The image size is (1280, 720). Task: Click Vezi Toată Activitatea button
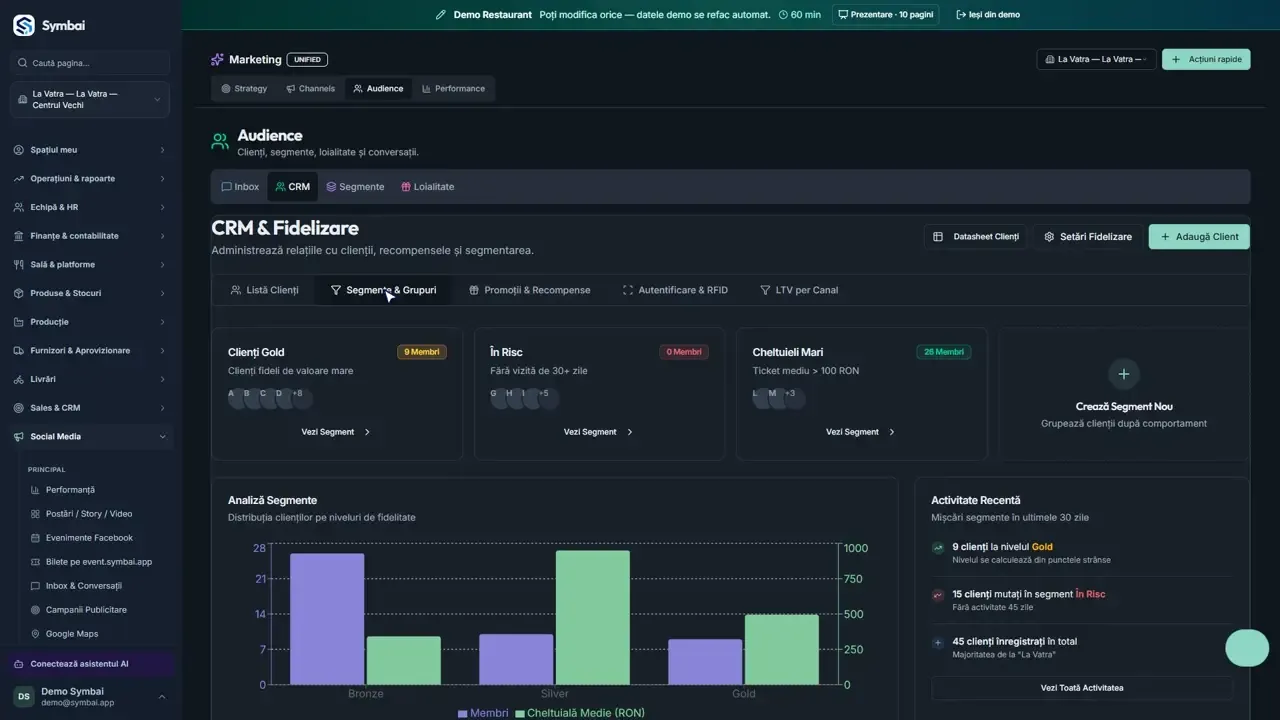coord(1082,688)
